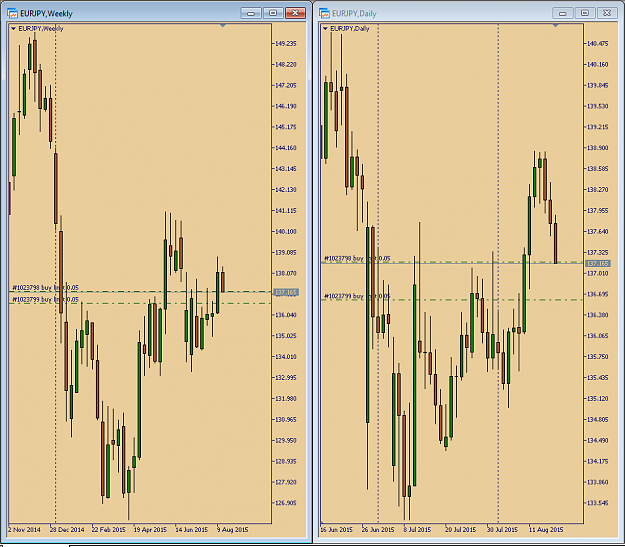Click price level 136.065 on Daily axis

pyautogui.click(x=597, y=336)
